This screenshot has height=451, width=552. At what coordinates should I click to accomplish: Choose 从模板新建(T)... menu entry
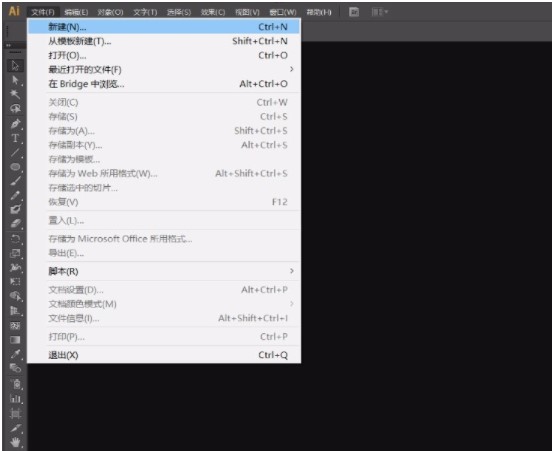(x=164, y=41)
